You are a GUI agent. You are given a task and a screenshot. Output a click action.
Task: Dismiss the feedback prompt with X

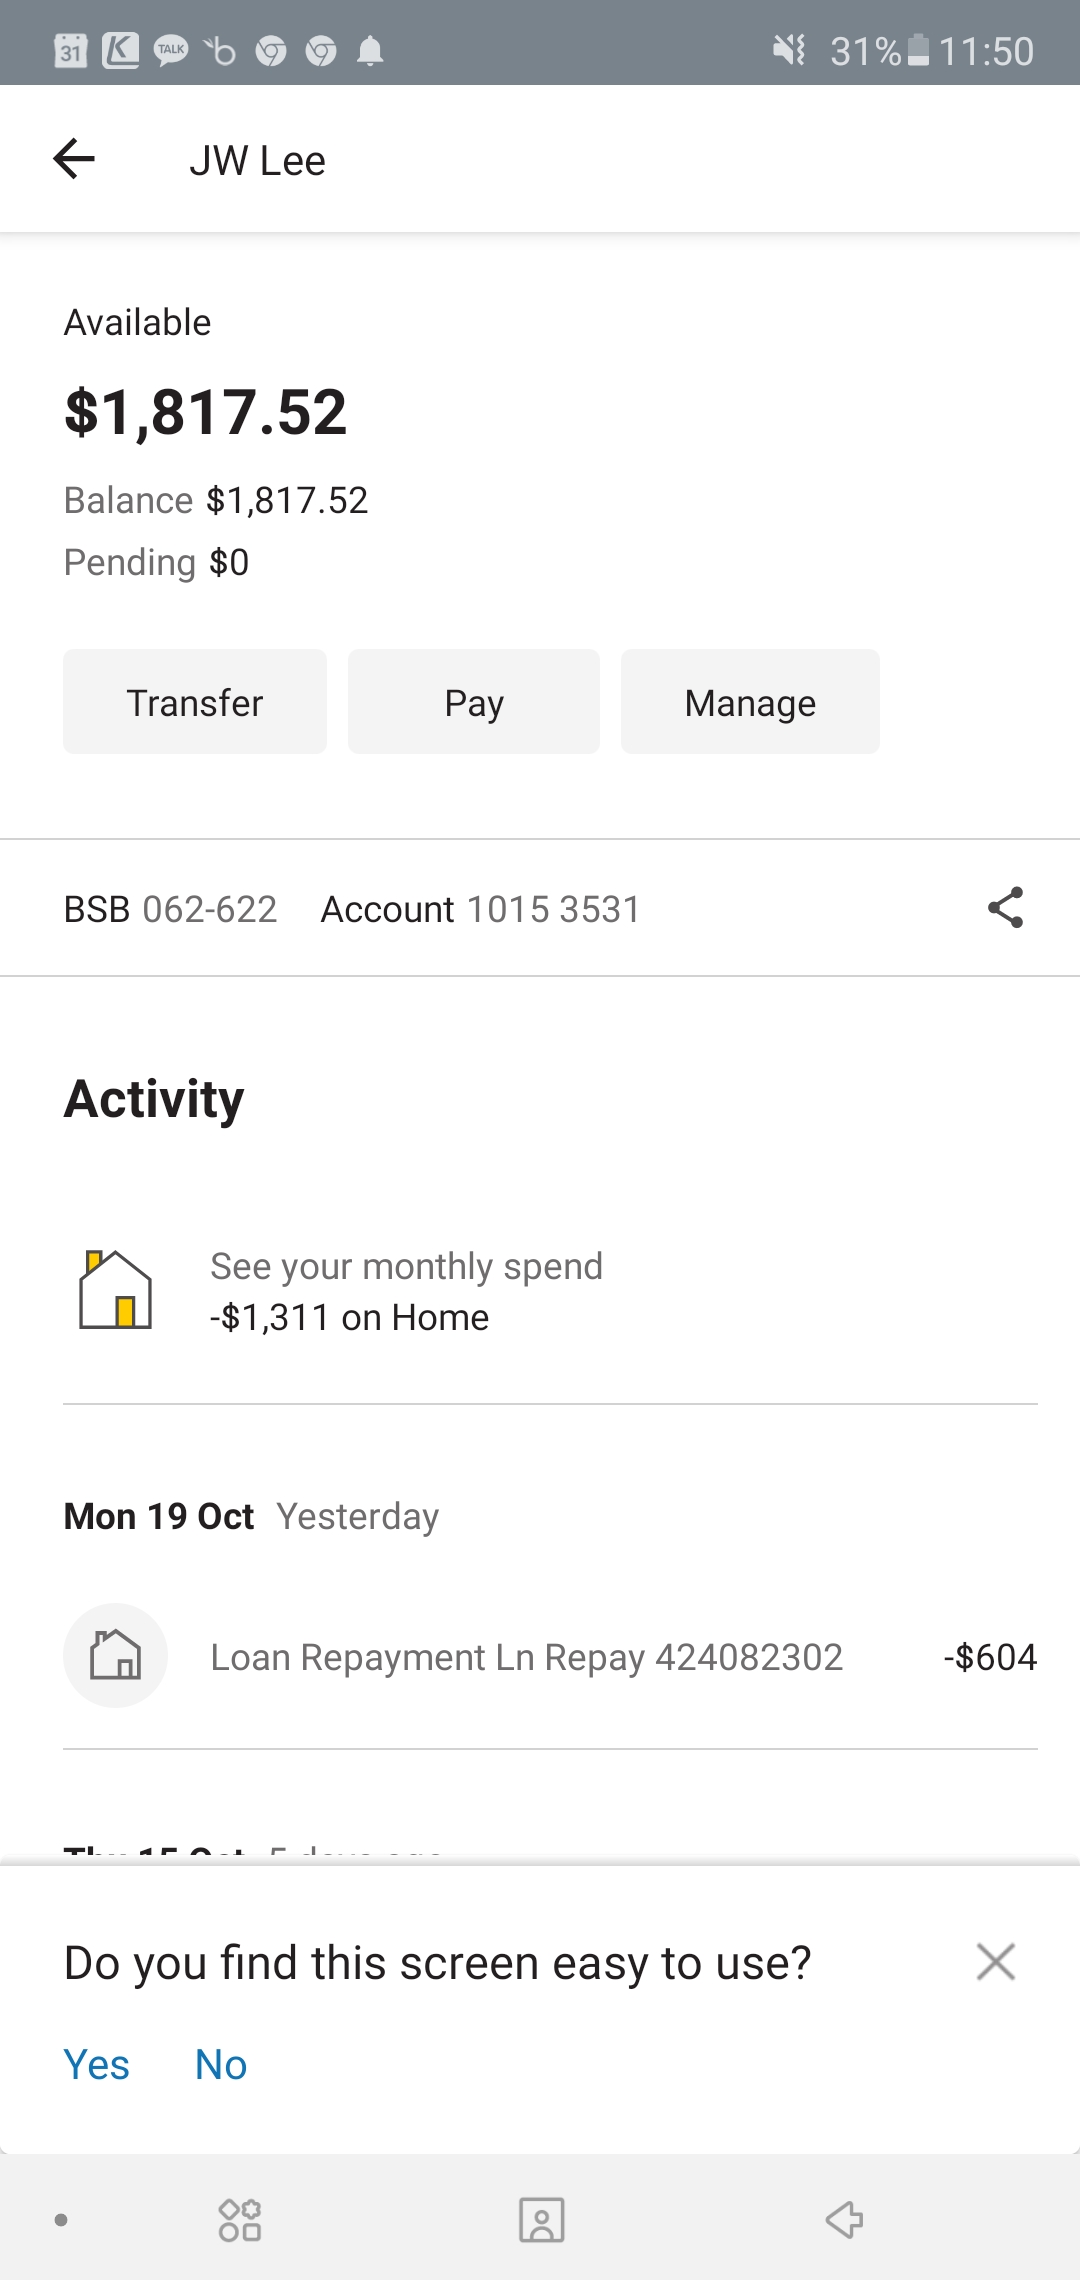995,1962
